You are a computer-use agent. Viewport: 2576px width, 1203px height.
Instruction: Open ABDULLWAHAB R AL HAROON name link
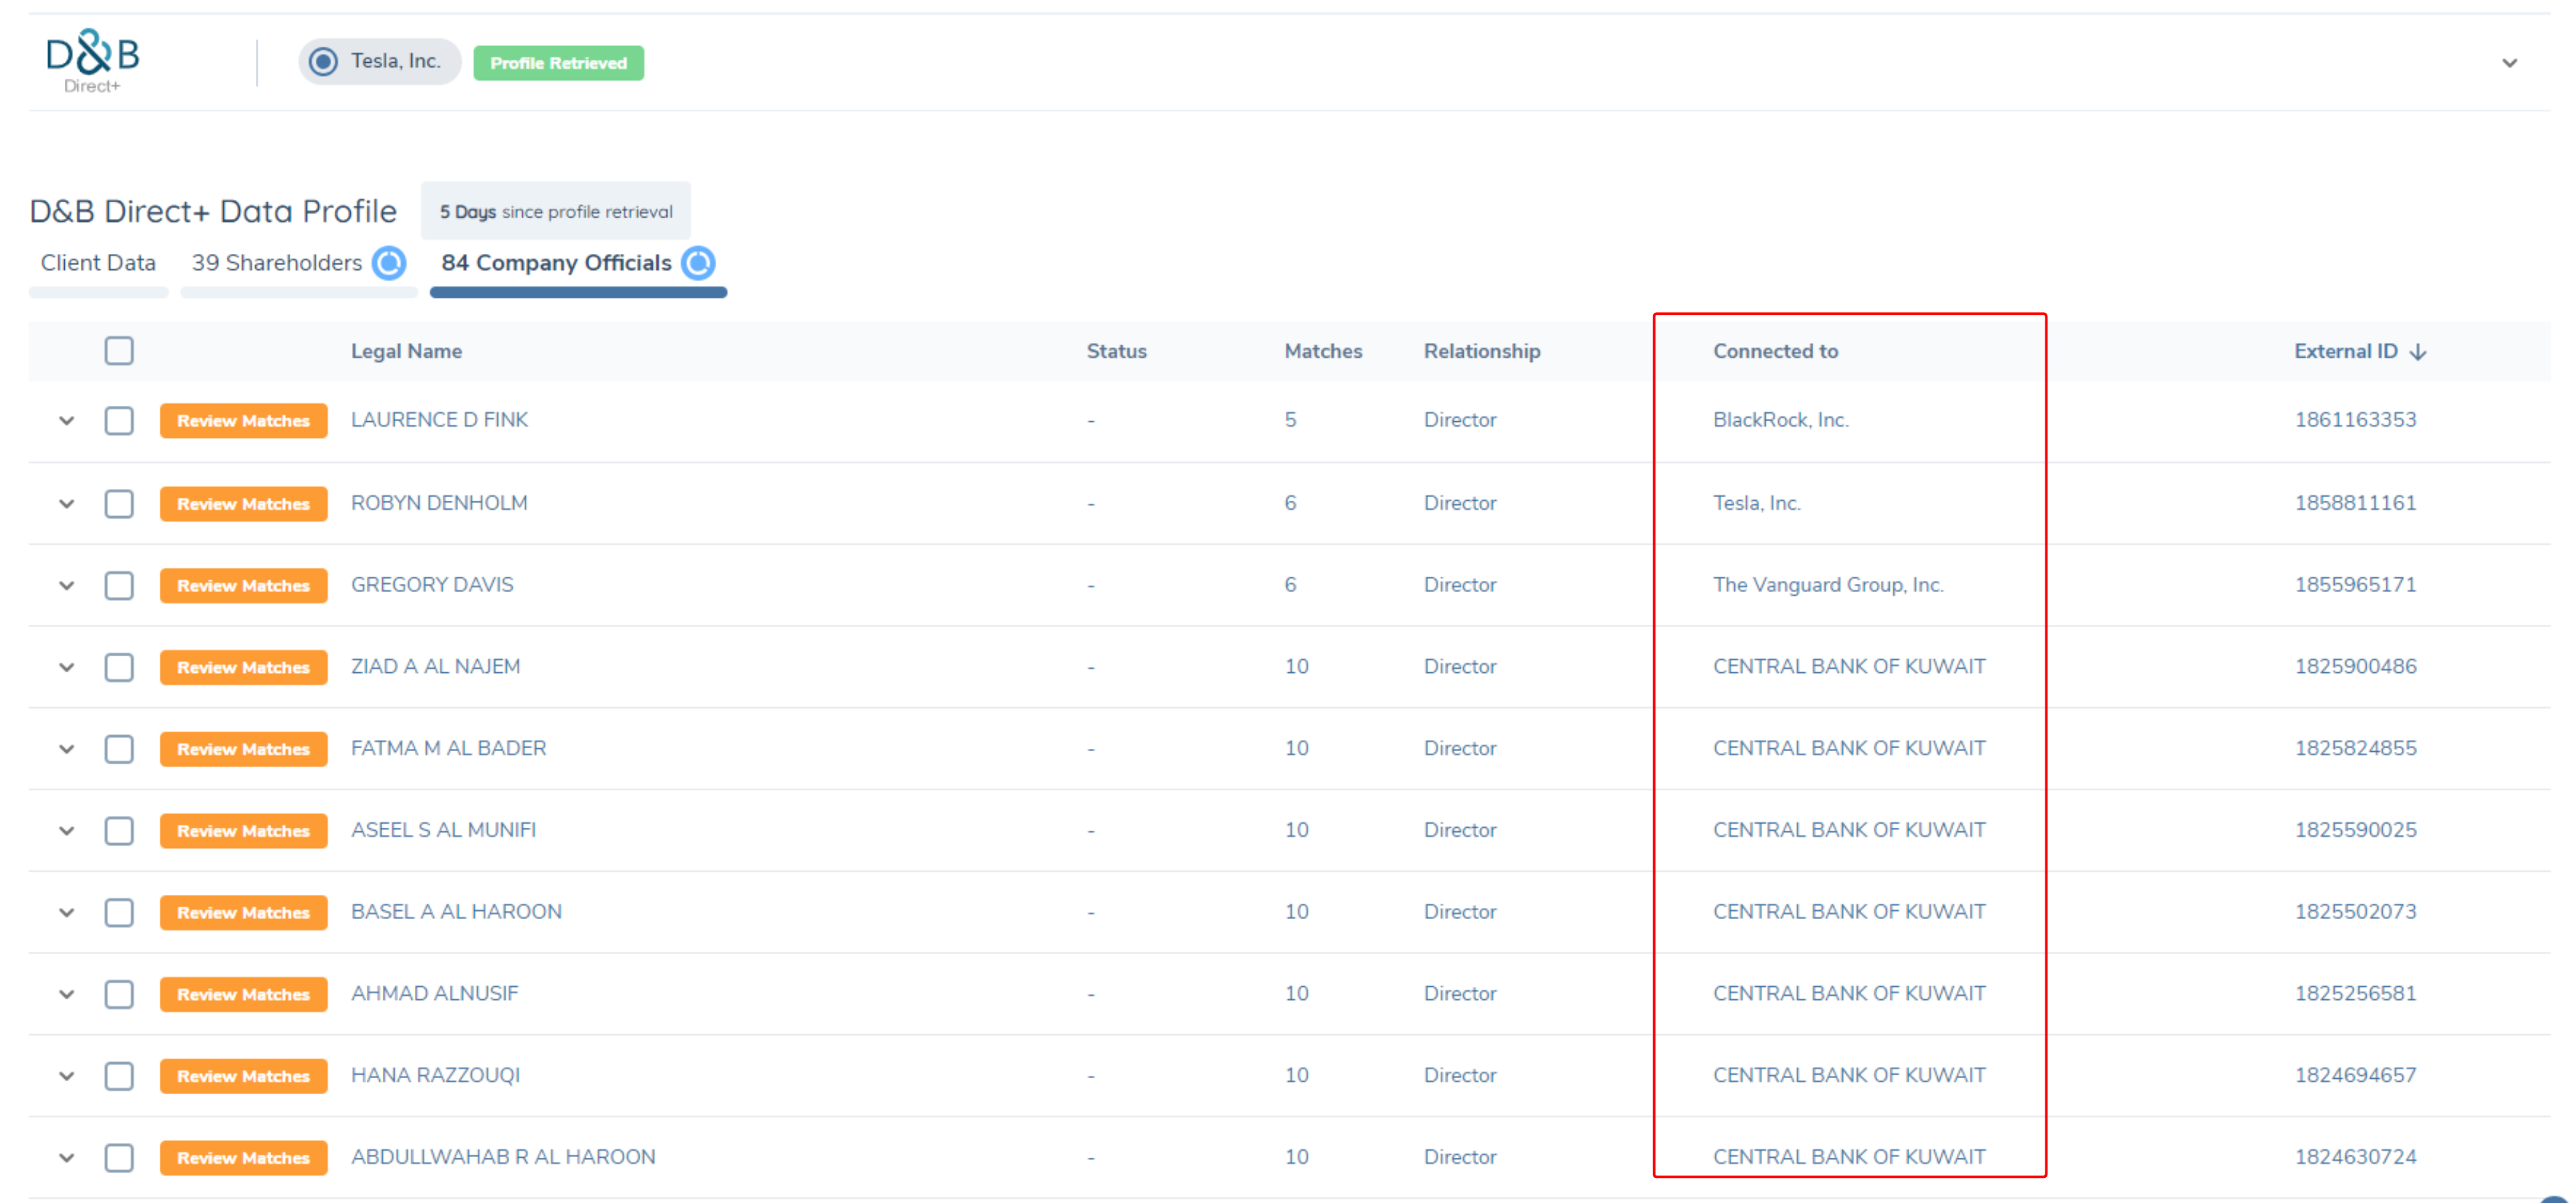click(503, 1157)
